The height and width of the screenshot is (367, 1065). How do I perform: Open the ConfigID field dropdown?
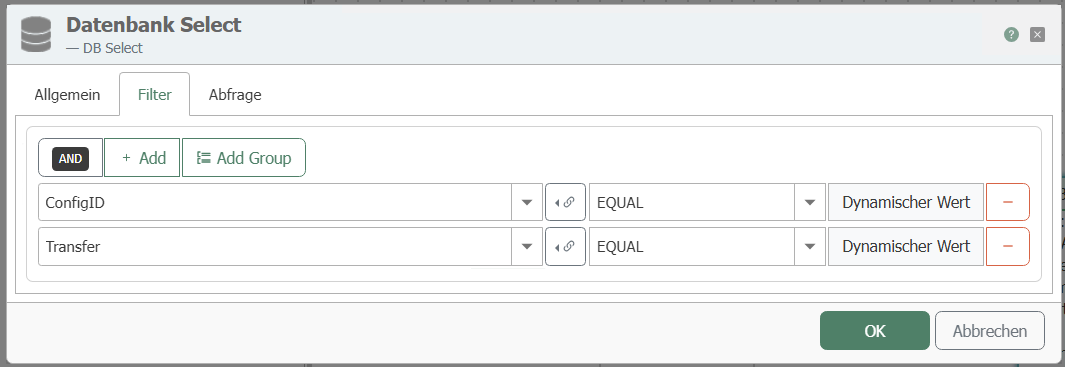click(527, 202)
